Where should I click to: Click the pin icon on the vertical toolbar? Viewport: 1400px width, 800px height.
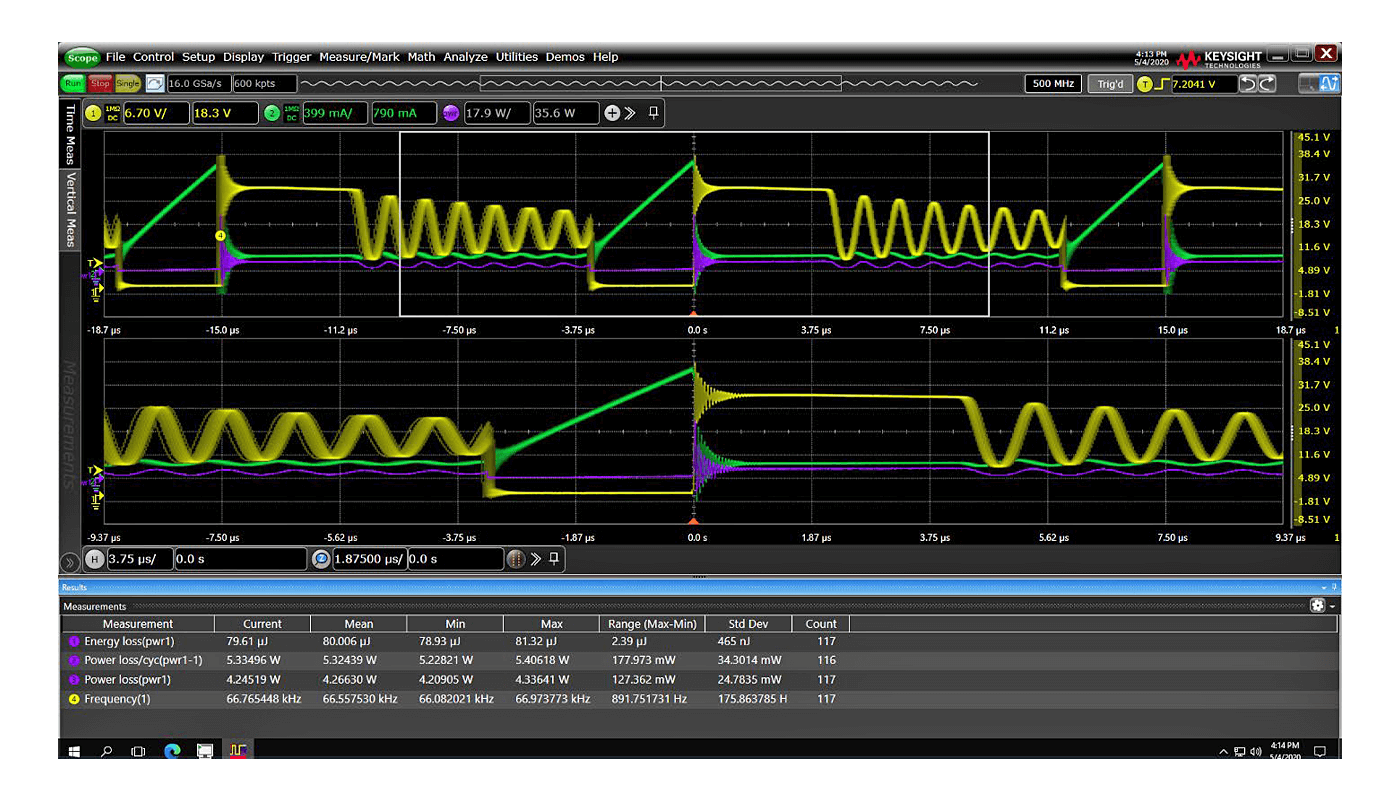coord(654,113)
